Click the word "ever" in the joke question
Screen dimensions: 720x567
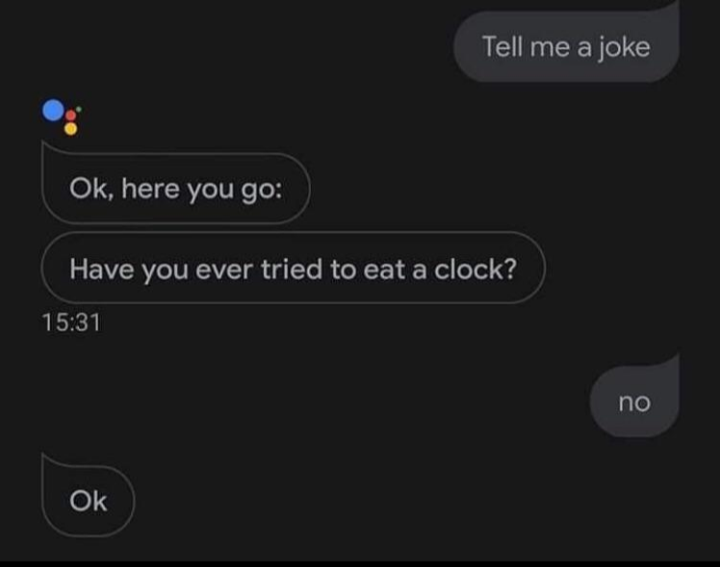pyautogui.click(x=224, y=271)
